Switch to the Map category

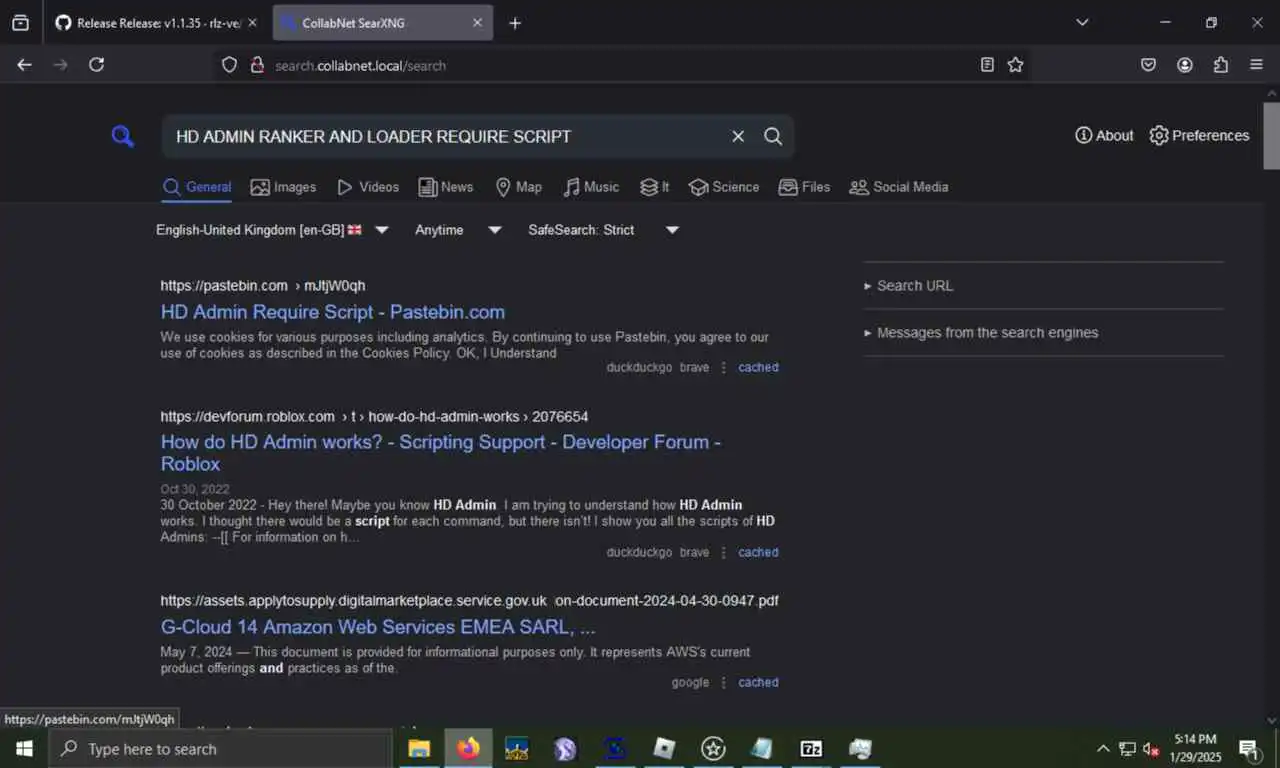(518, 187)
